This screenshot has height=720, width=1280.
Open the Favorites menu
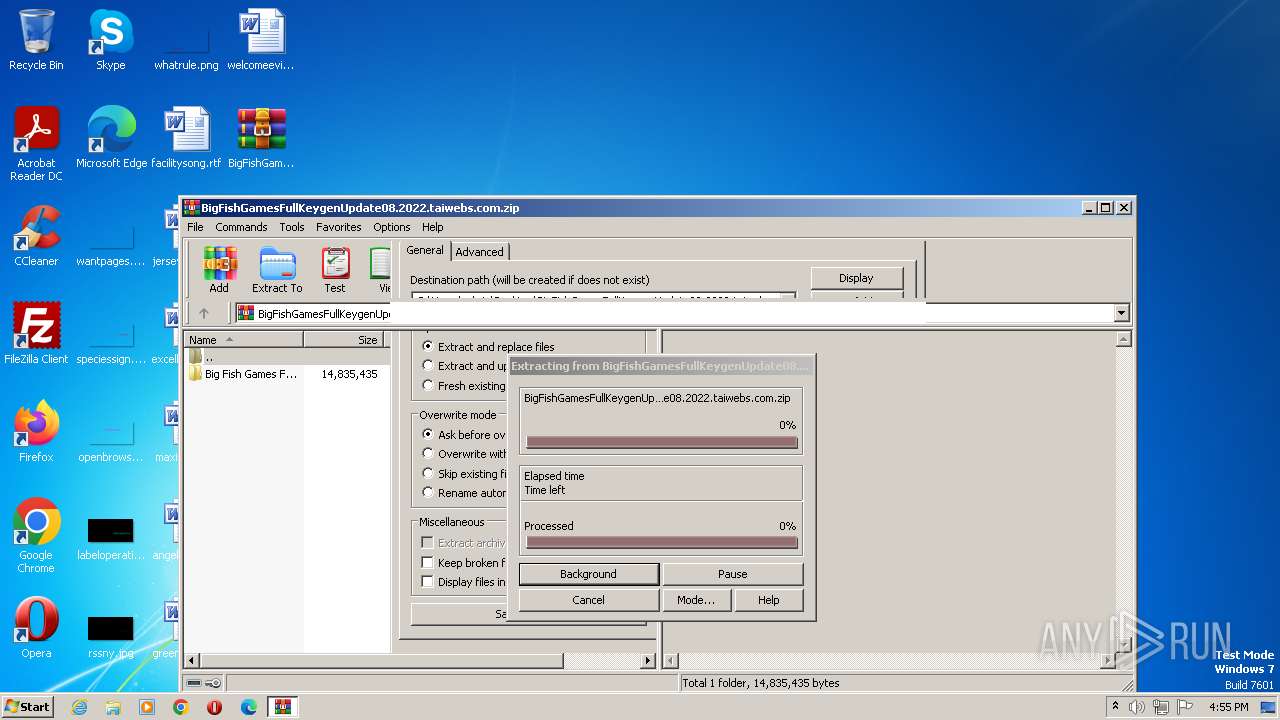click(339, 227)
